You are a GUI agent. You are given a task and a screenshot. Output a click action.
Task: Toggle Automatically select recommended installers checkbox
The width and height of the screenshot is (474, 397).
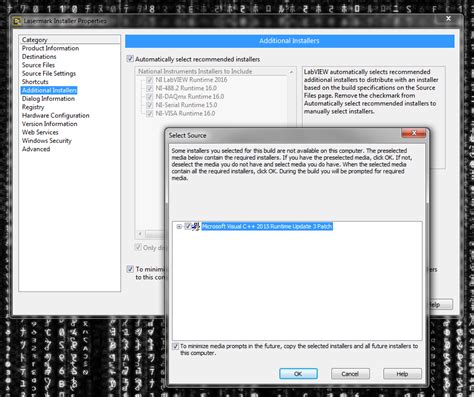[130, 59]
